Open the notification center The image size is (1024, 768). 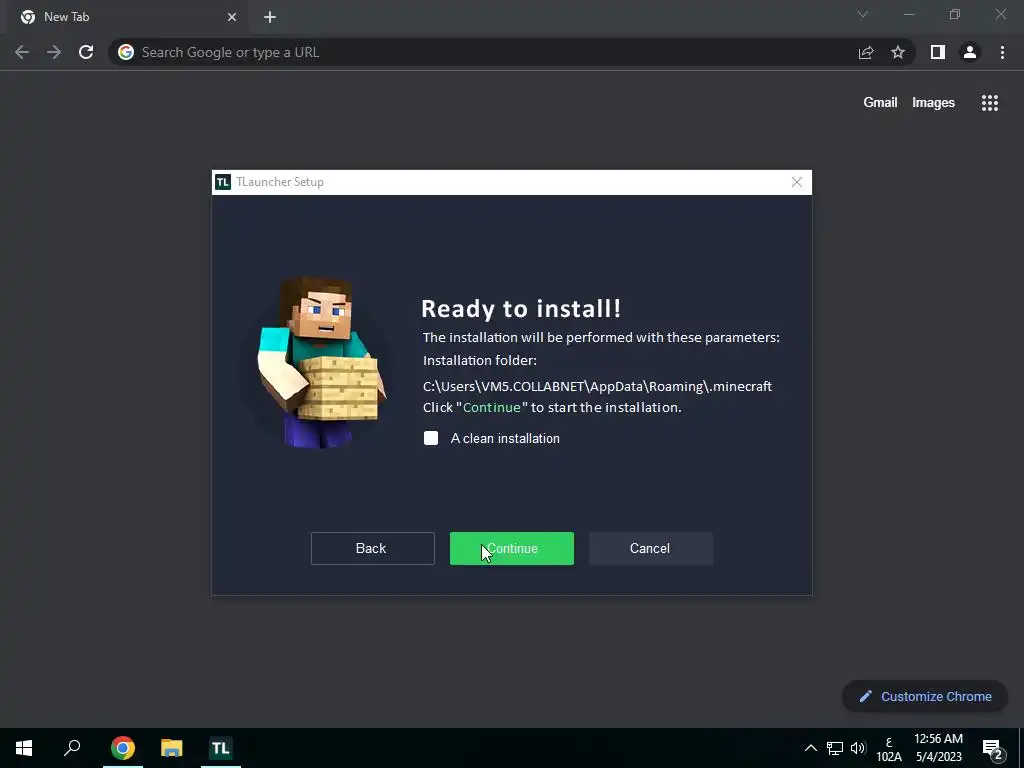point(992,748)
